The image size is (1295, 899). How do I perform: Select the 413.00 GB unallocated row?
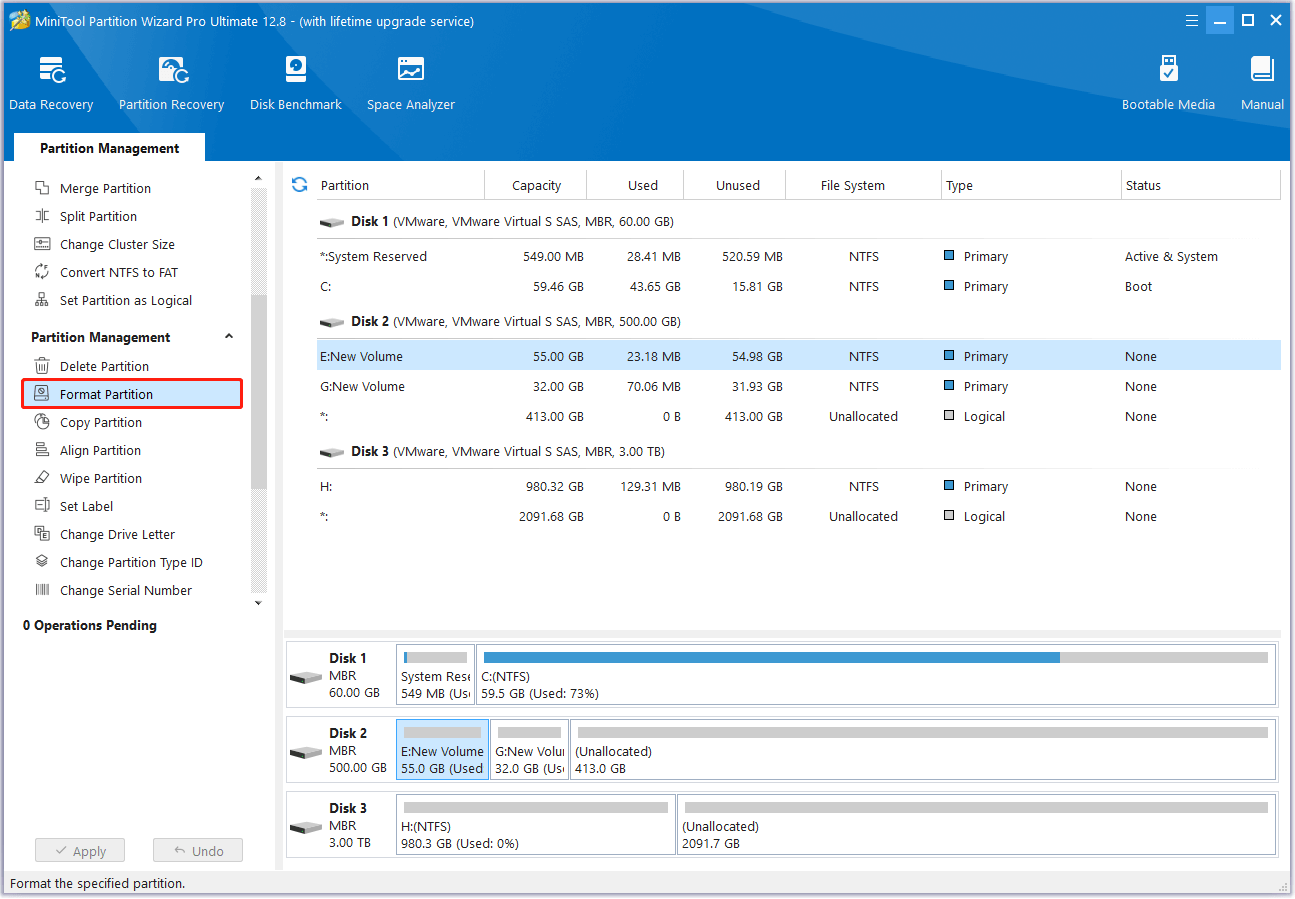[x=798, y=416]
